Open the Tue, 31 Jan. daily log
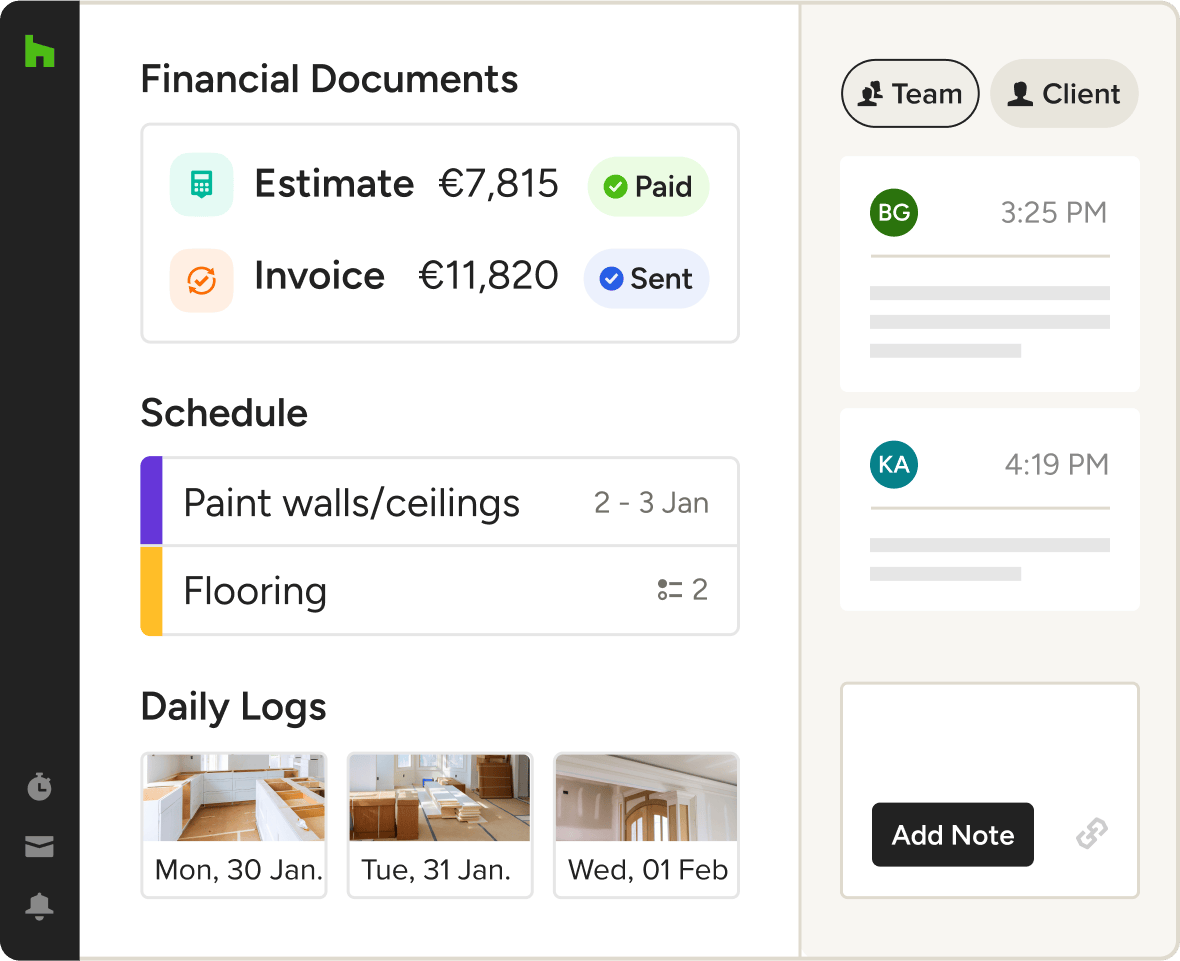1180x961 pixels. click(440, 825)
